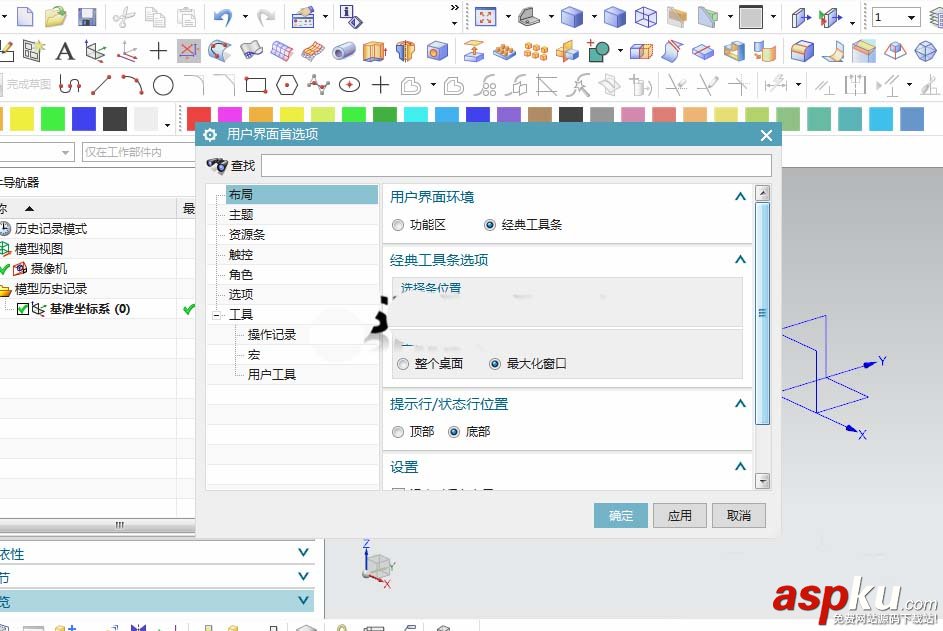Apply settings with the 应用 button
This screenshot has width=943, height=631.
[x=679, y=515]
